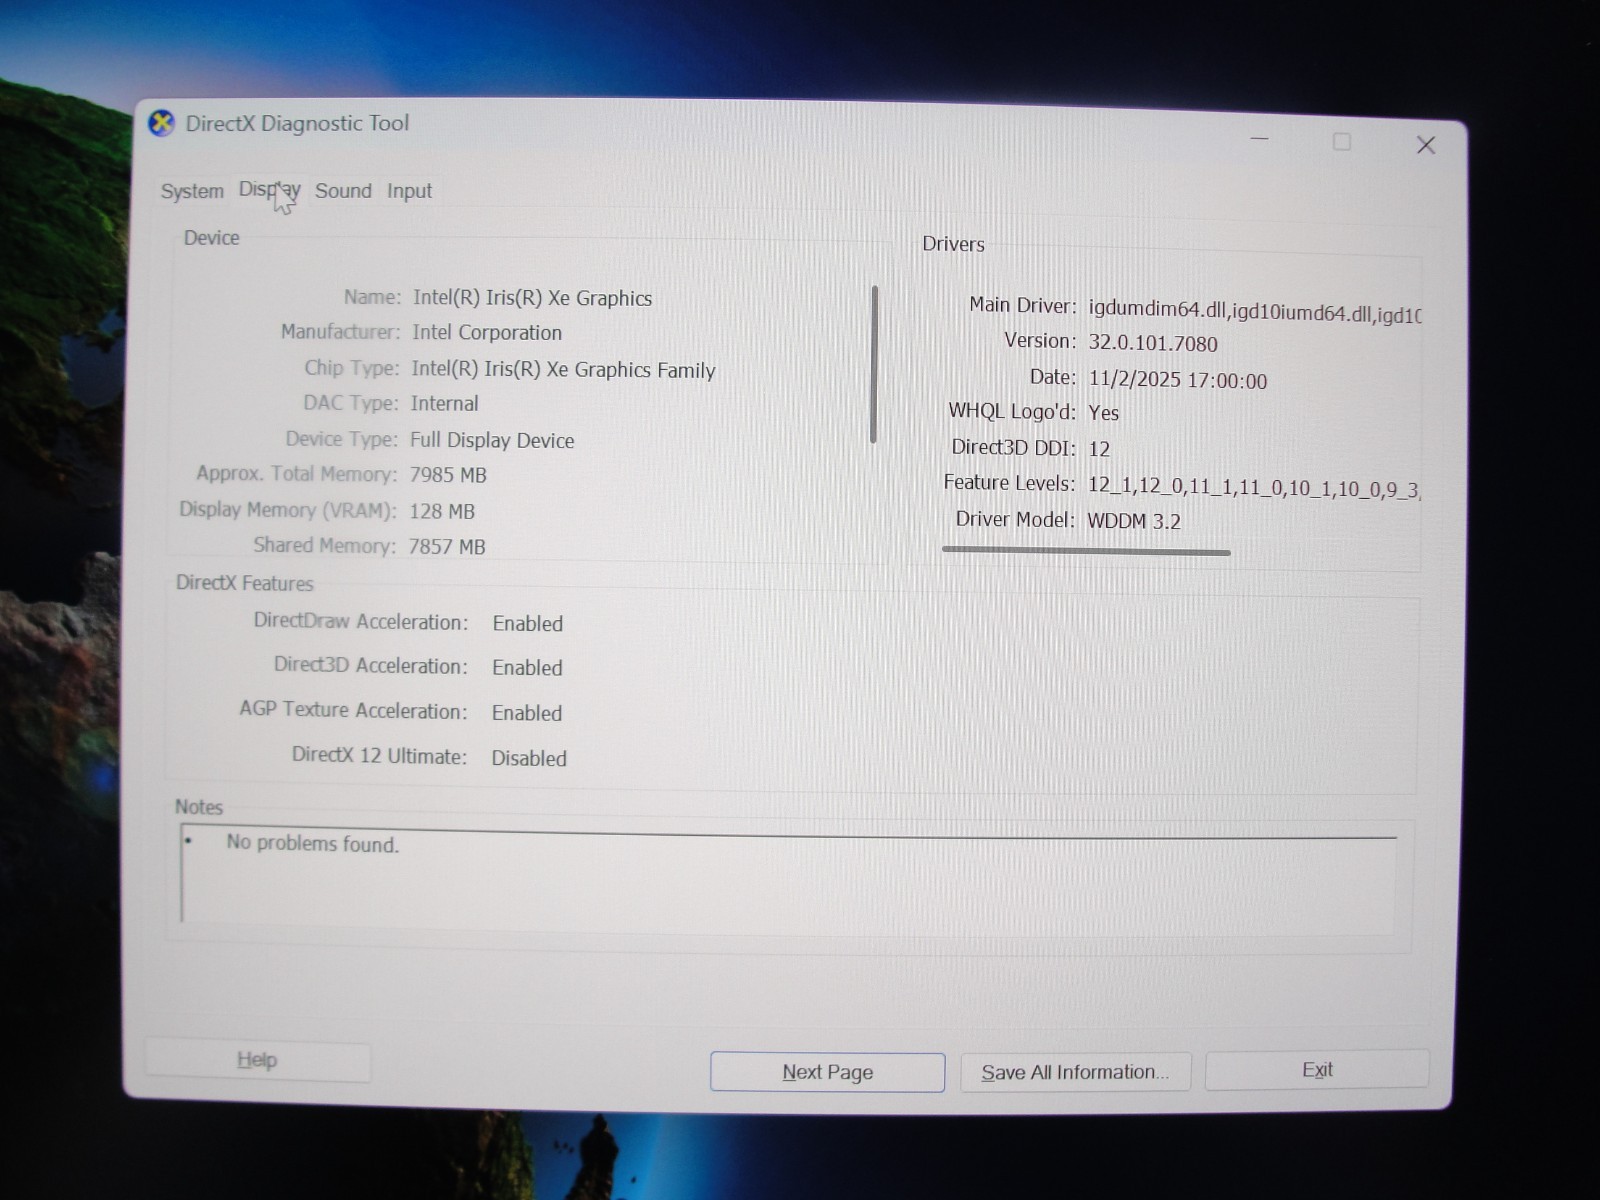Go to the Input tab

click(x=409, y=191)
